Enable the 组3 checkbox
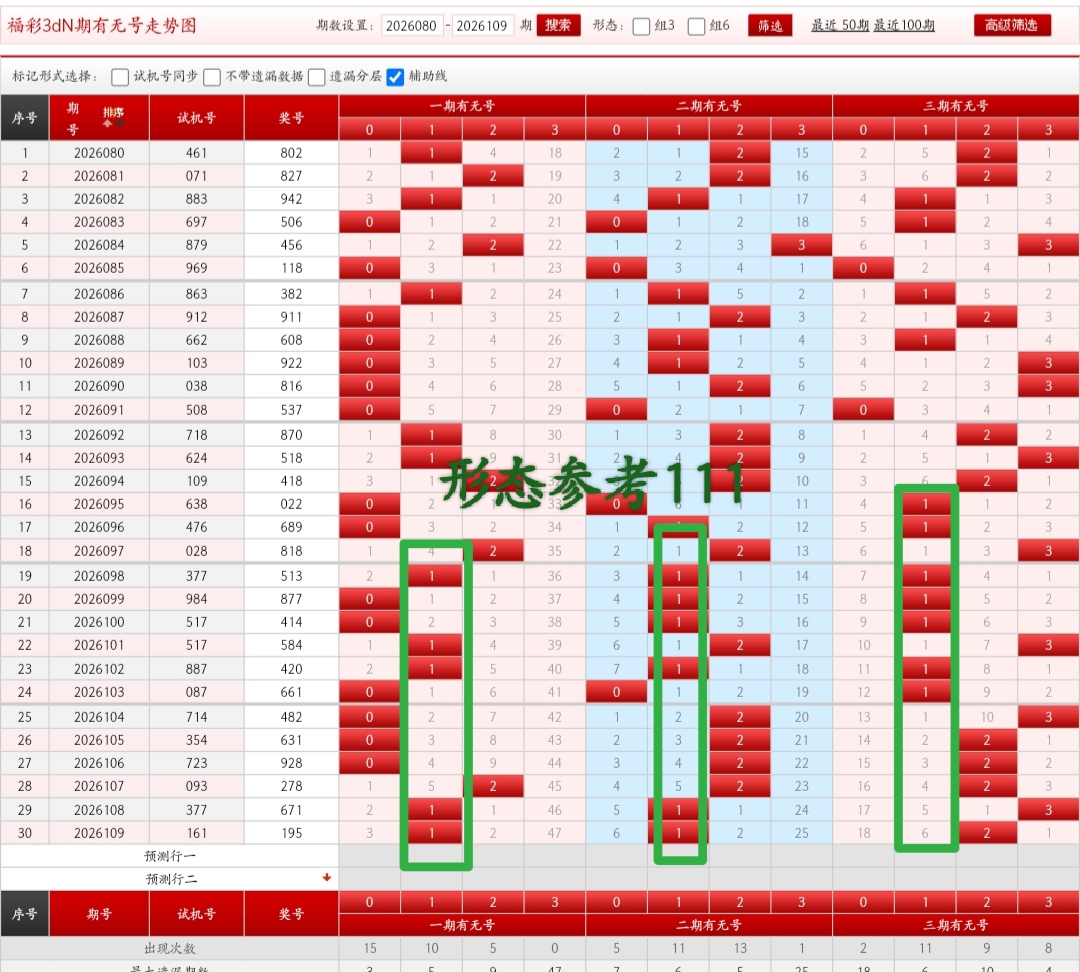 [642, 26]
